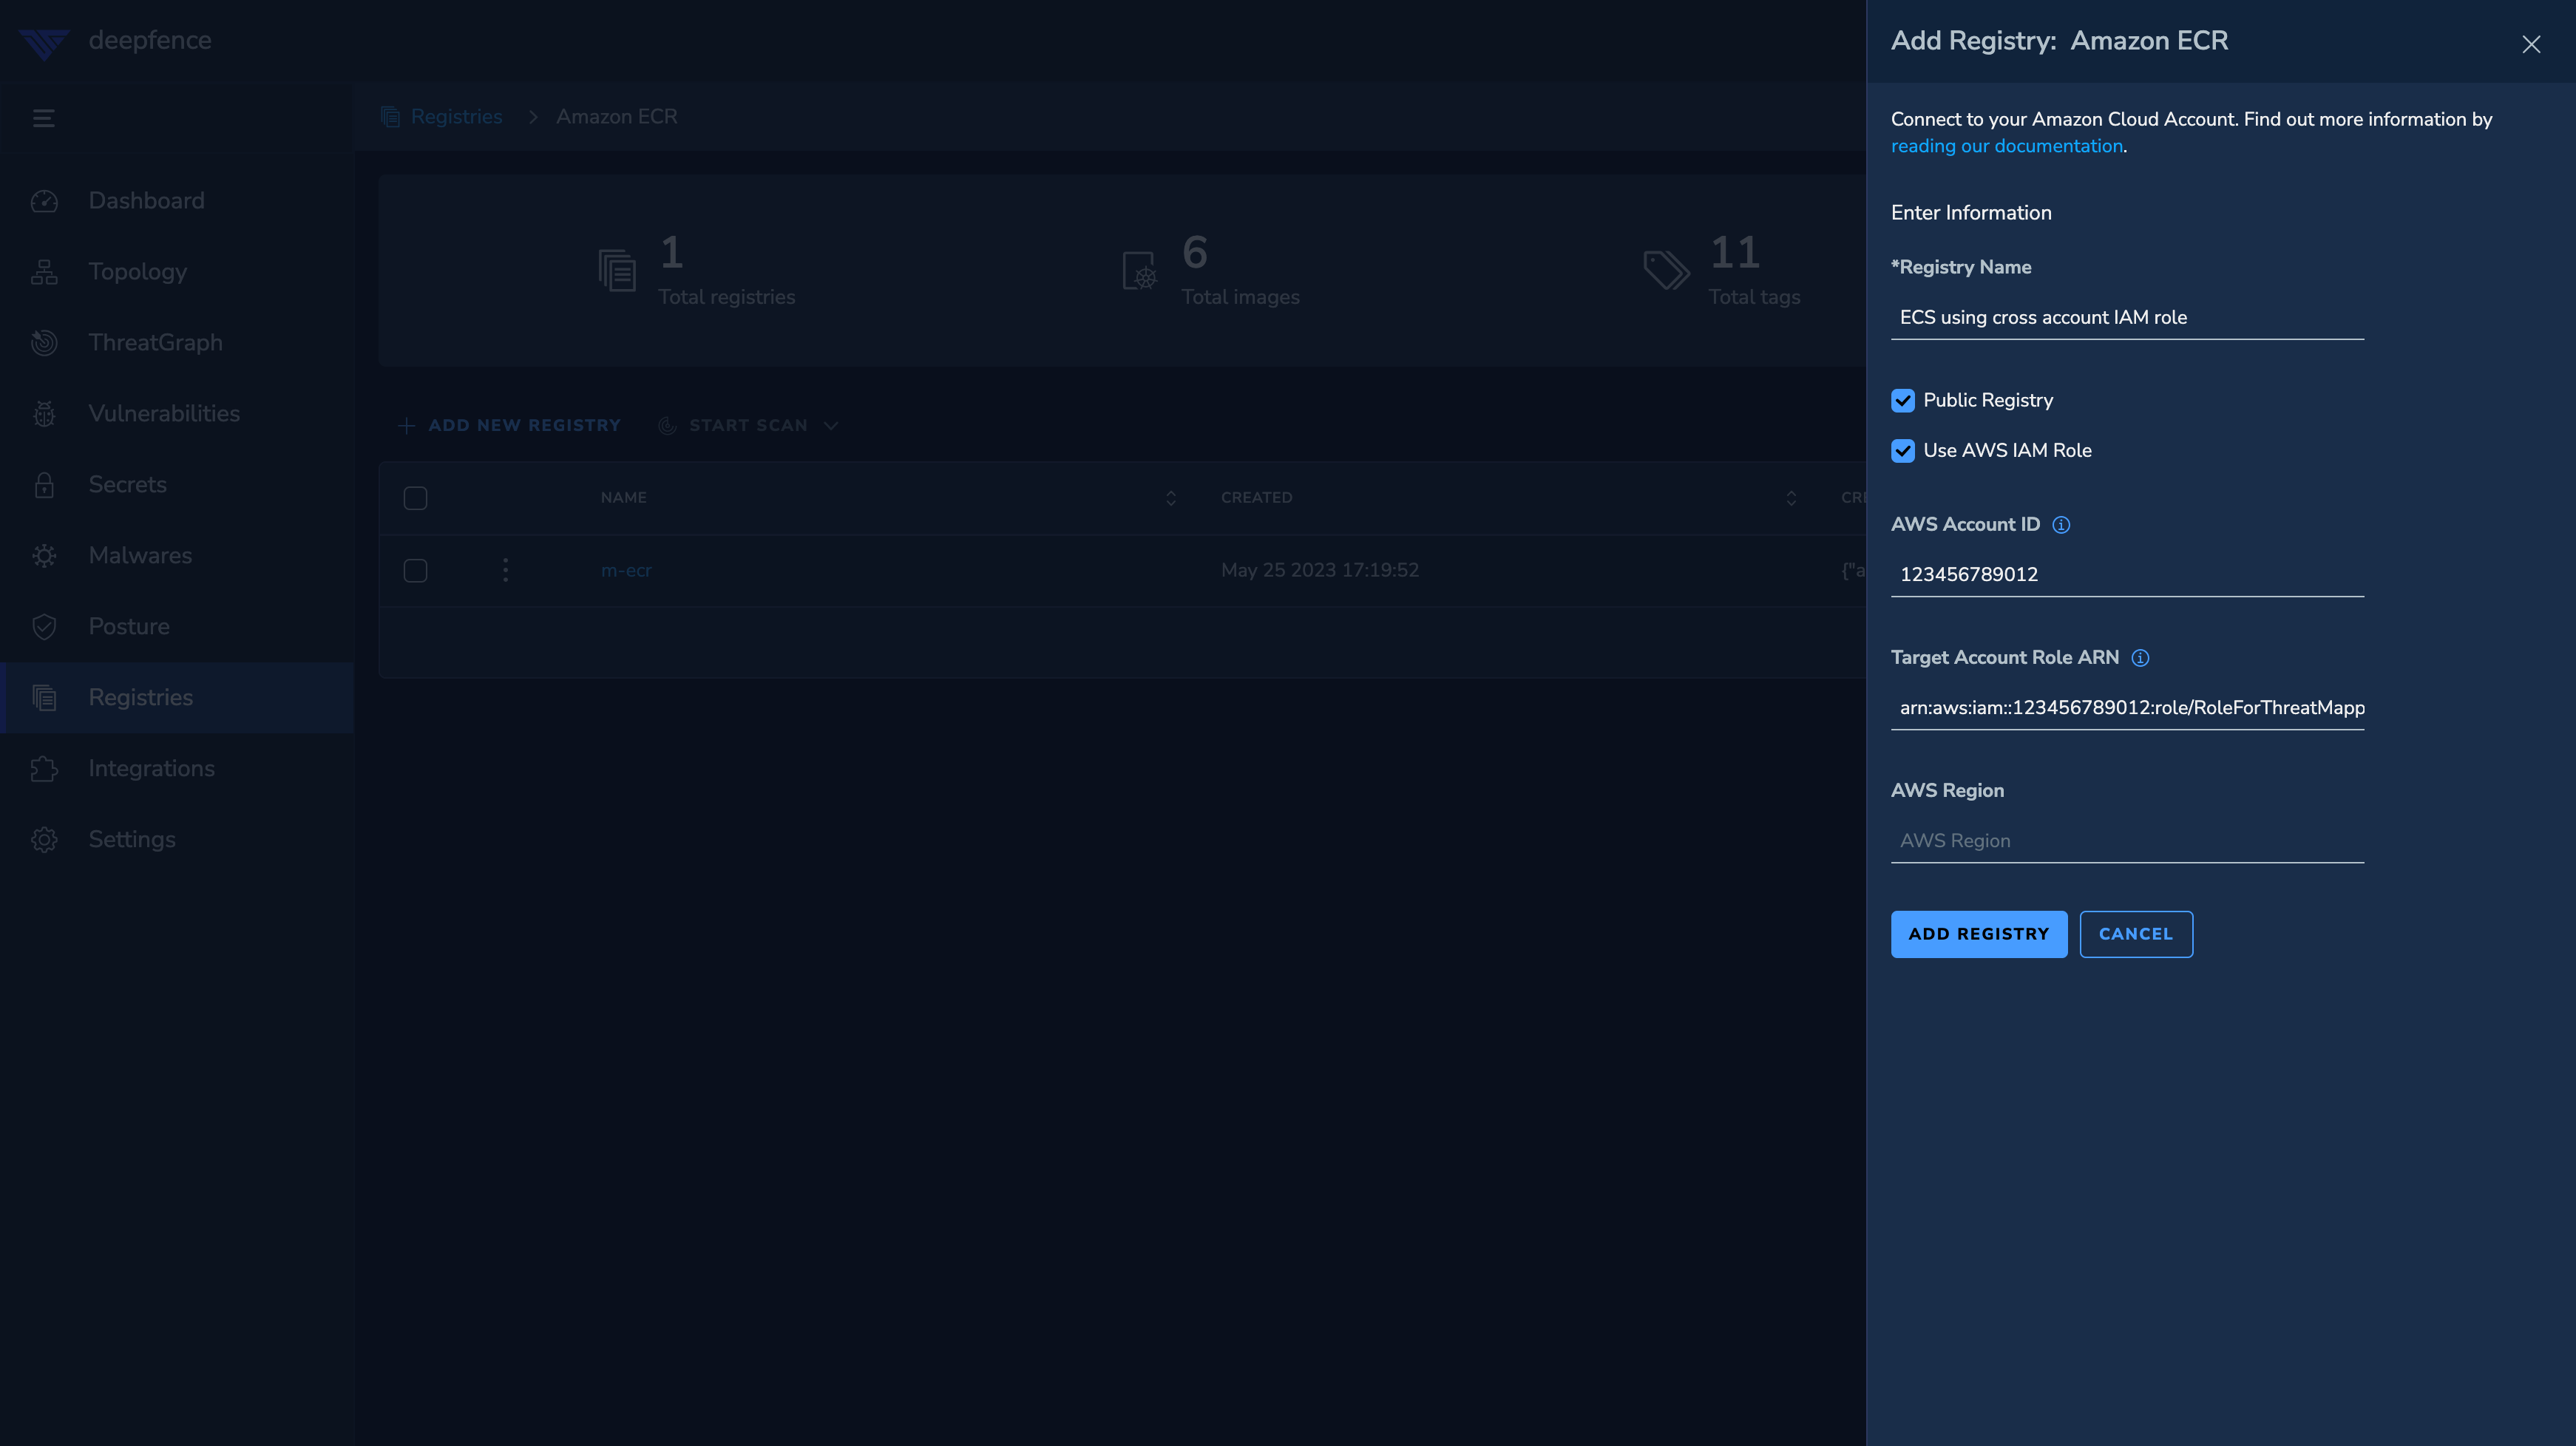Image resolution: width=2576 pixels, height=1446 pixels.
Task: Click the Topology network icon
Action: tap(44, 272)
